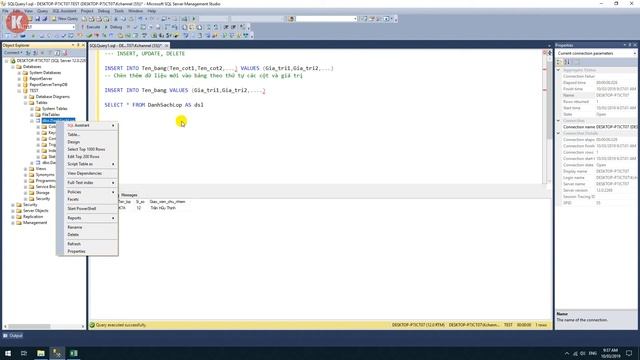The image size is (640, 360).
Task: Open the Help menu
Action: click(x=151, y=11)
